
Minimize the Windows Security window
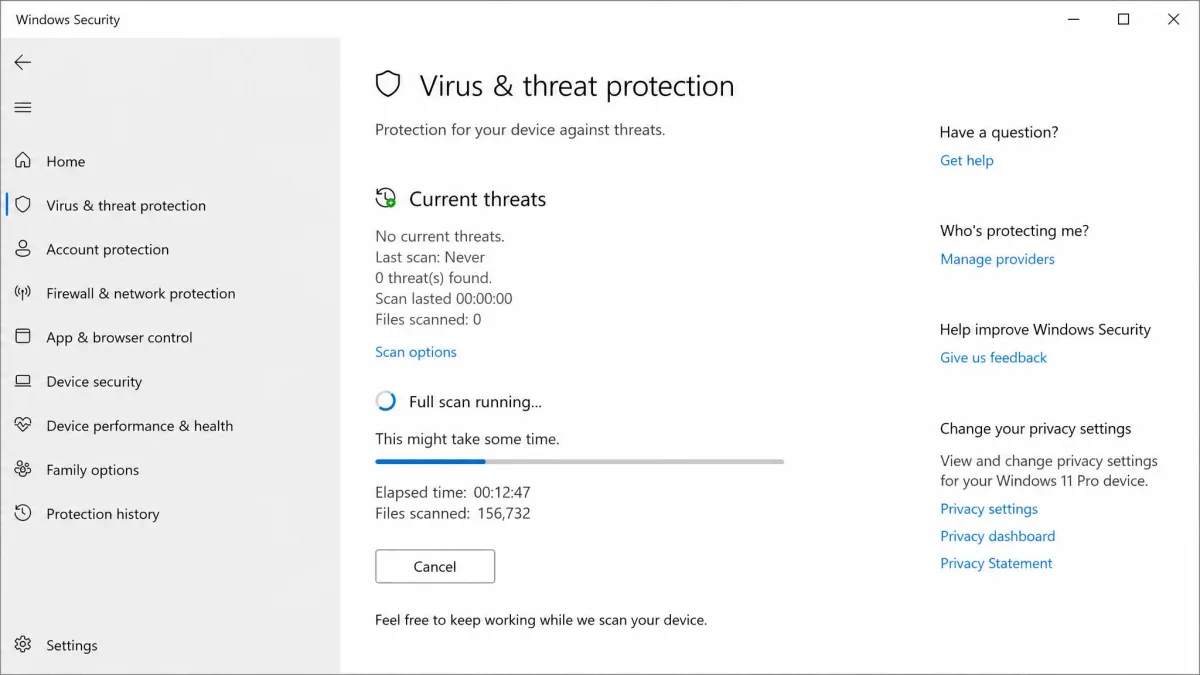1074,19
